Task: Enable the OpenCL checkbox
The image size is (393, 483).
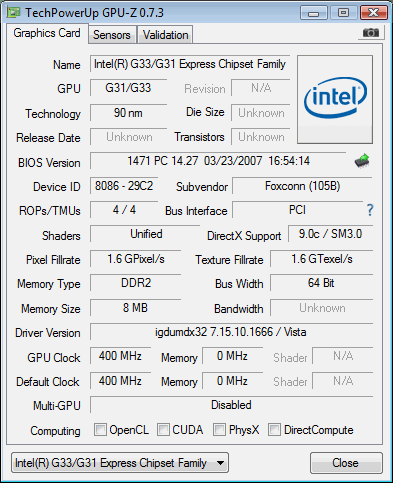Action: coord(100,429)
